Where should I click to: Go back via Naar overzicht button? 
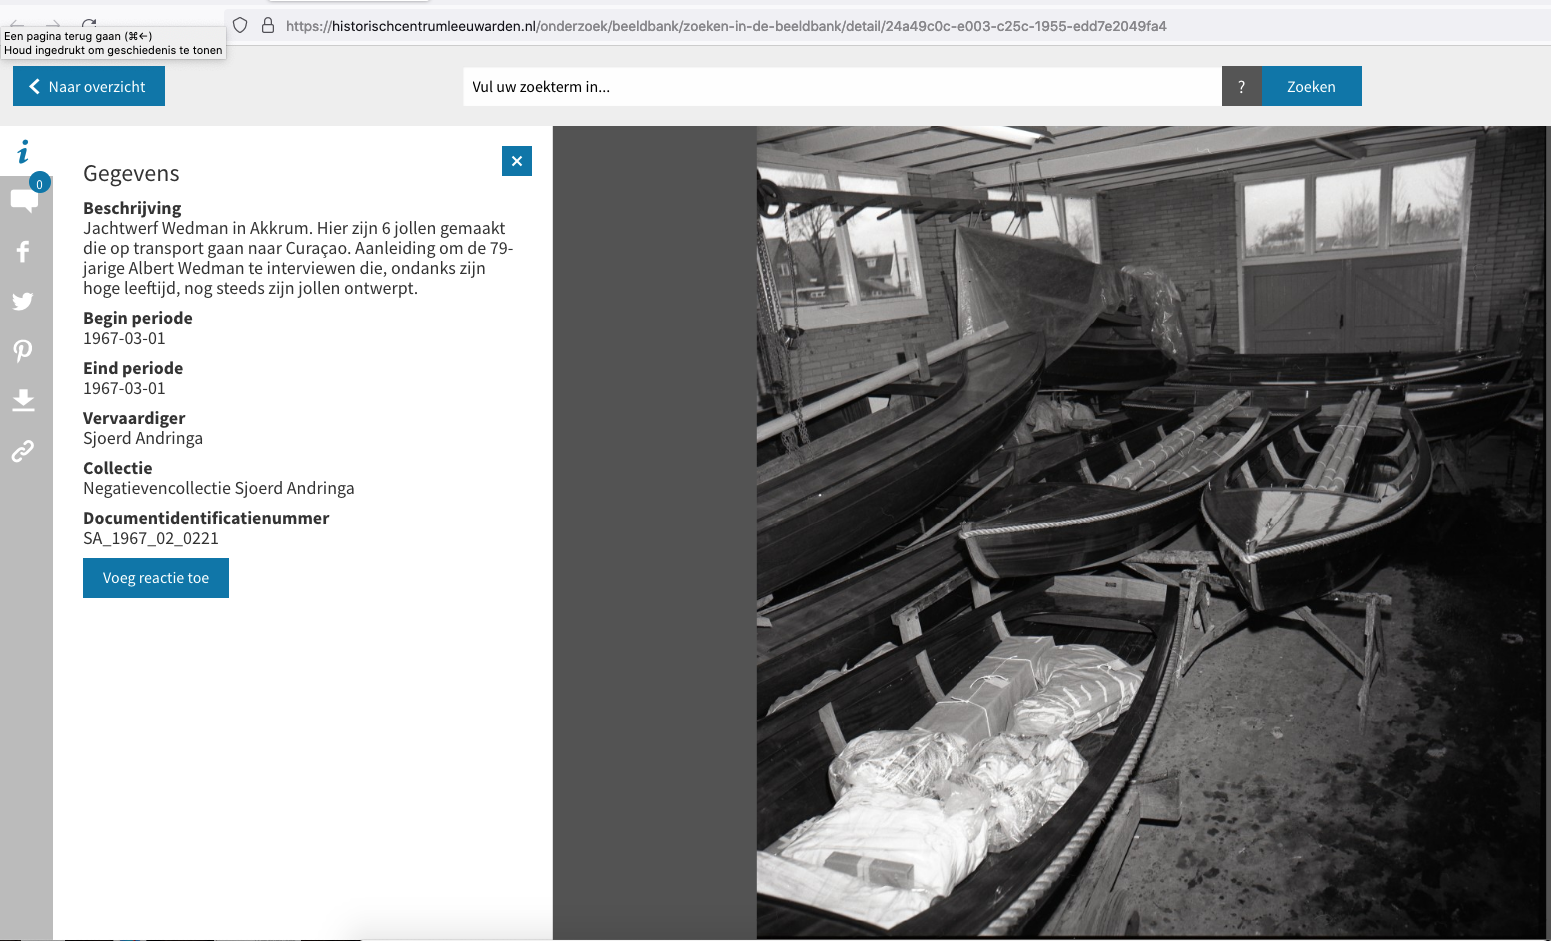(x=89, y=87)
